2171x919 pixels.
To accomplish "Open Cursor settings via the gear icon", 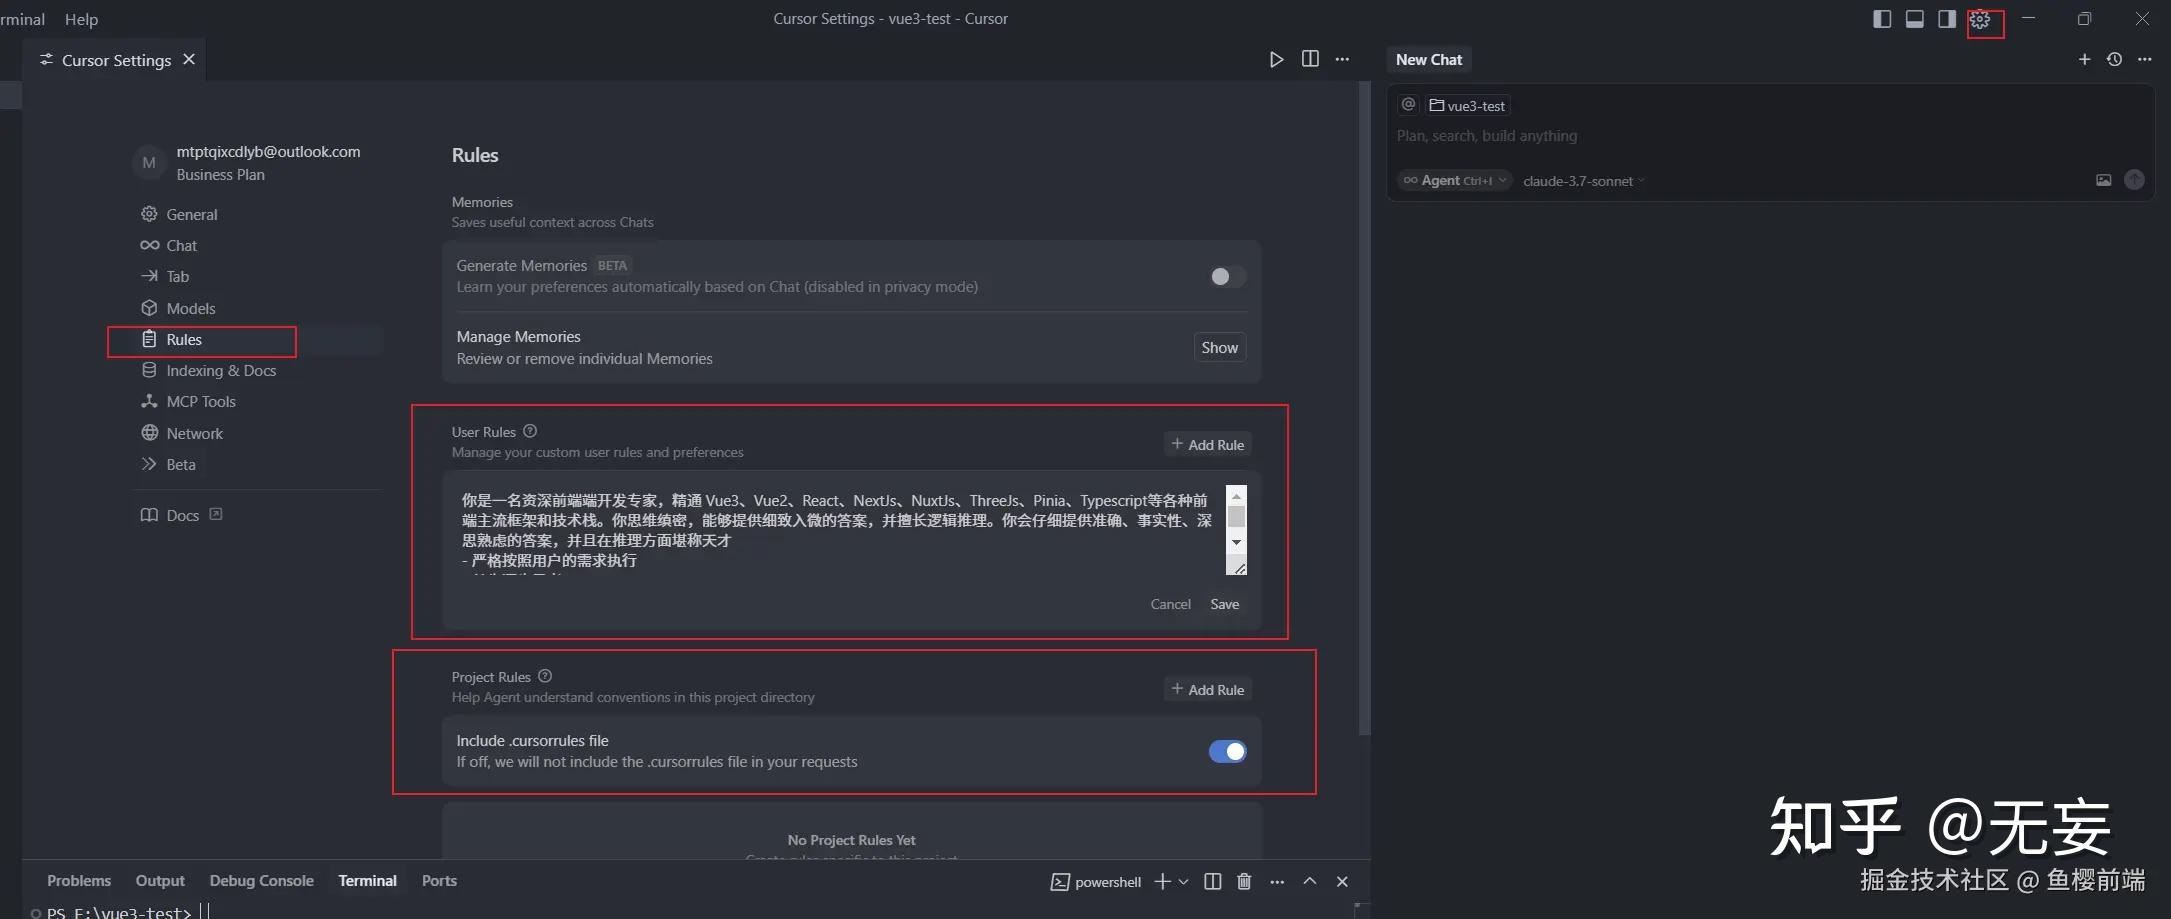I will pyautogui.click(x=1981, y=19).
